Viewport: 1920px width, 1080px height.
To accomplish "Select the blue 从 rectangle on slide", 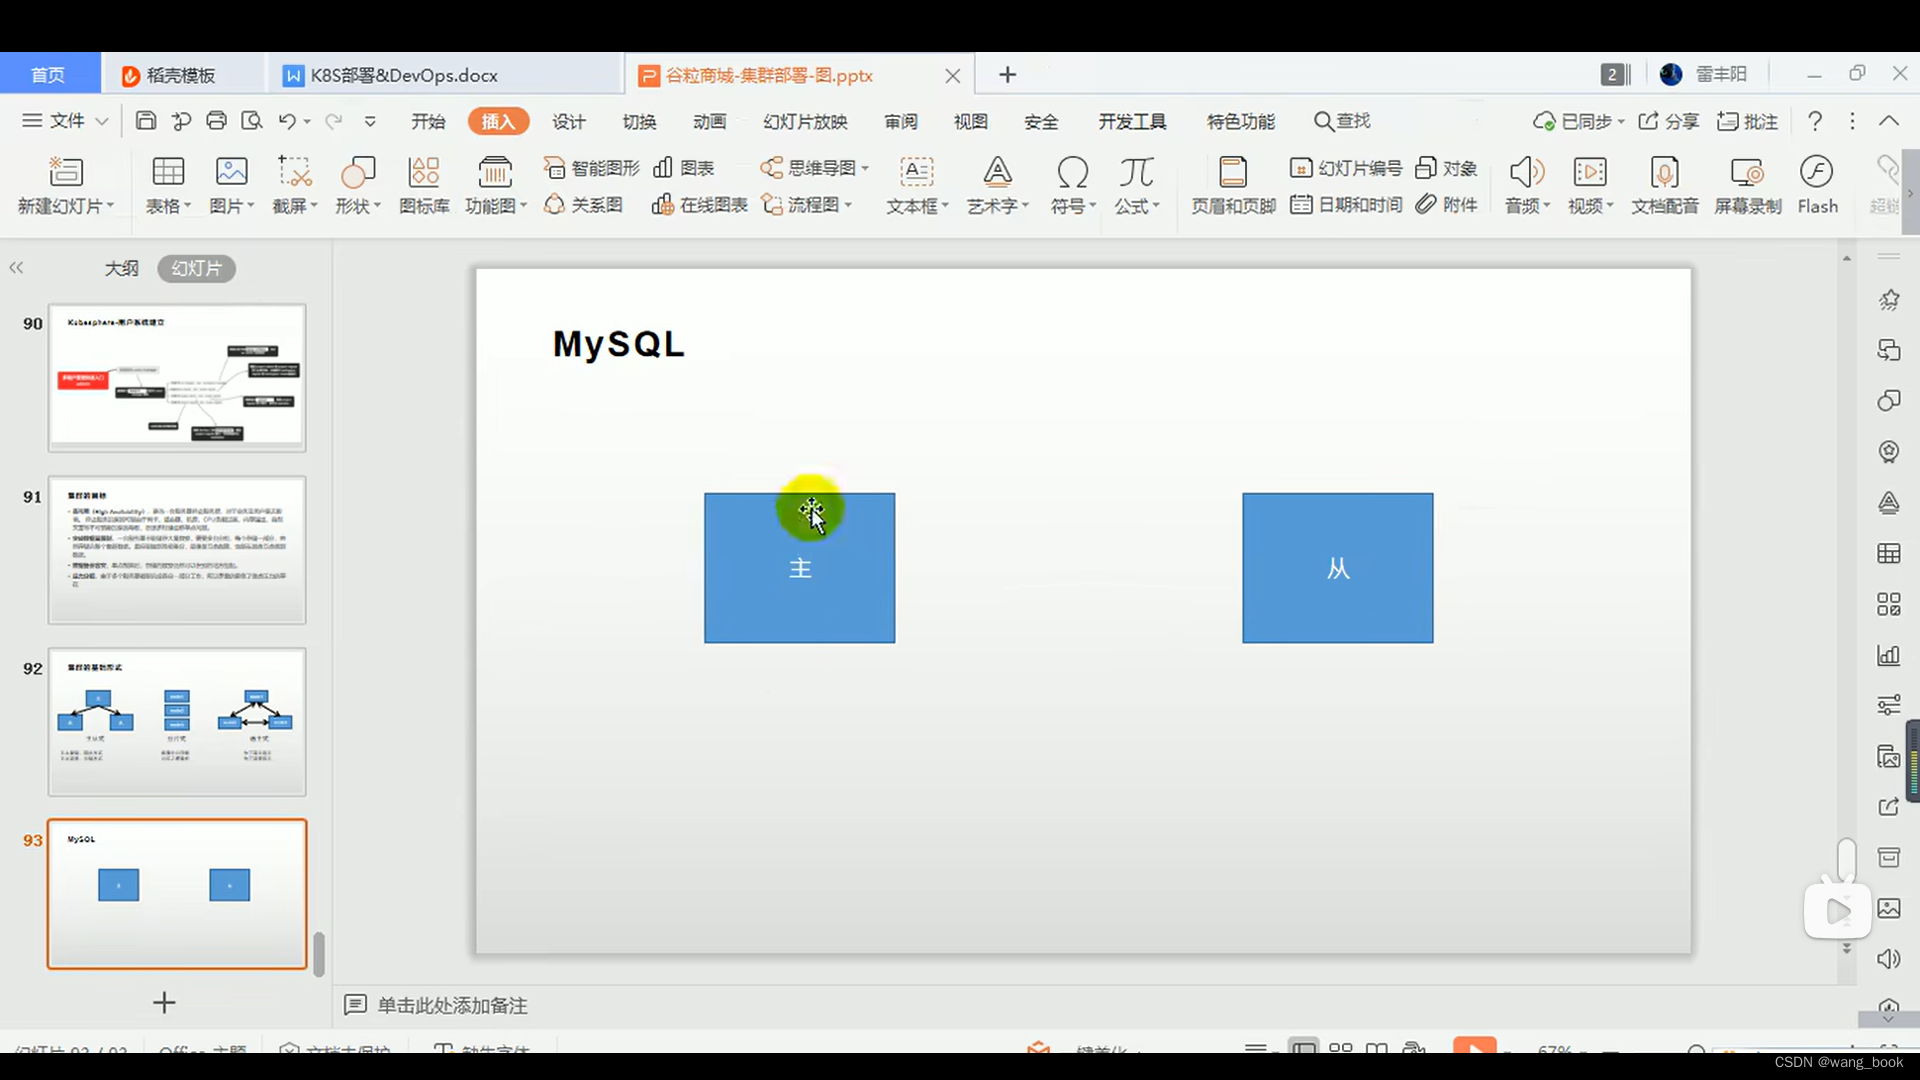I will click(x=1338, y=568).
